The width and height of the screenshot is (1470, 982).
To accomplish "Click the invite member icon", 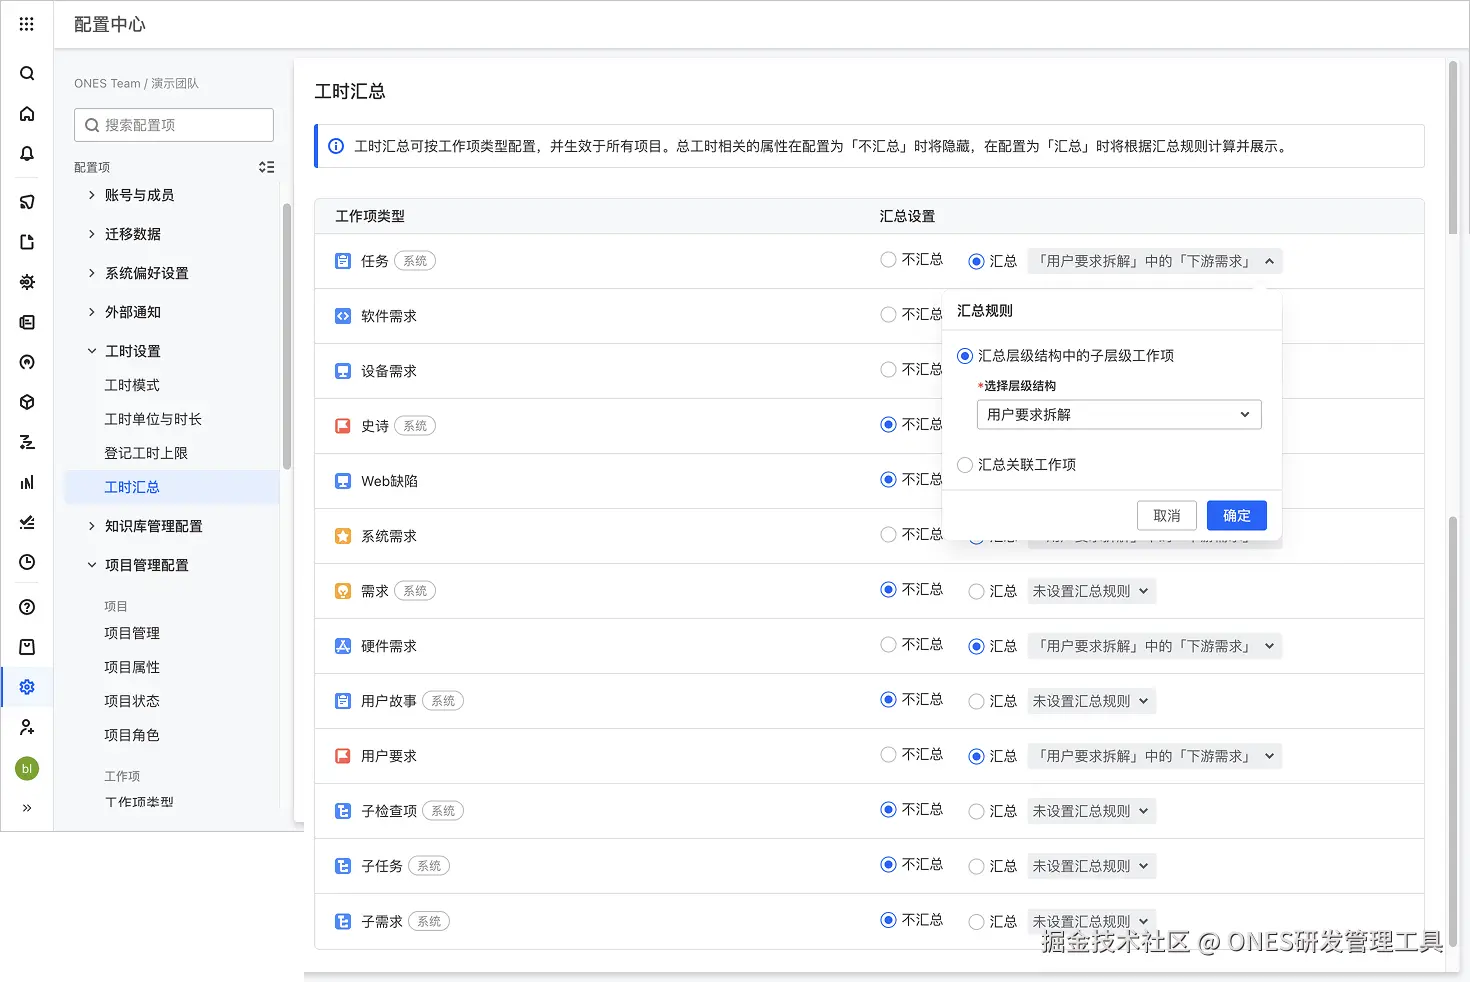I will pos(27,727).
